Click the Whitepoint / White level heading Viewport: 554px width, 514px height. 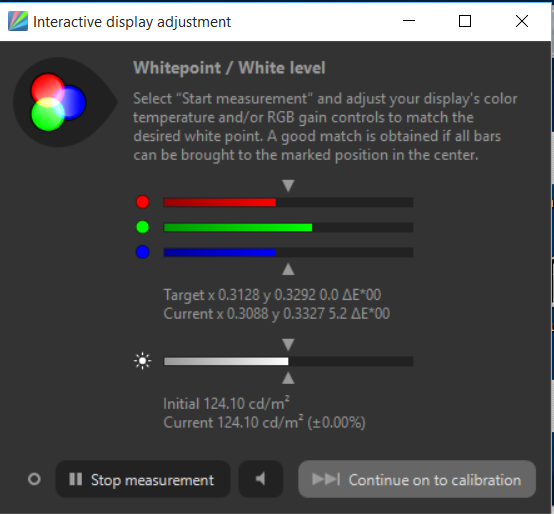[x=229, y=68]
